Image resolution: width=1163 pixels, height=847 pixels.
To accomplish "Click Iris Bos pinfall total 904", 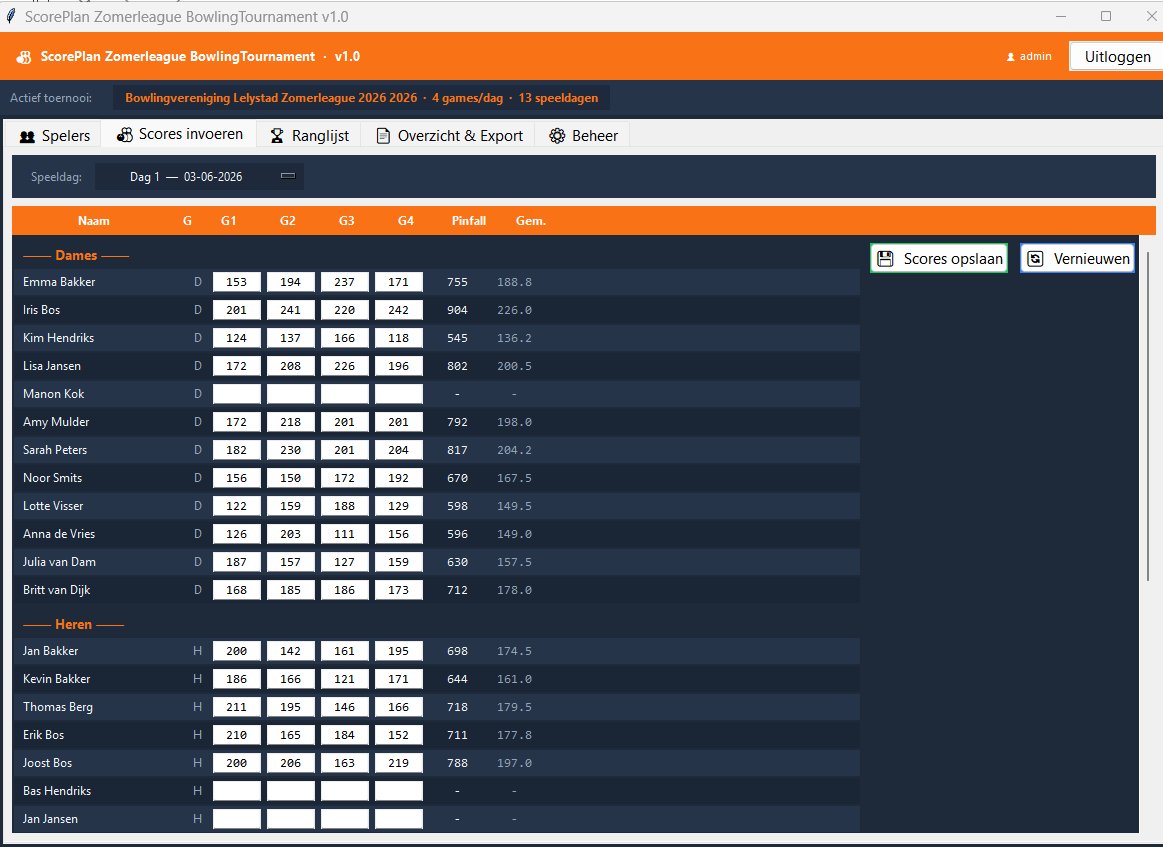I will pos(458,310).
